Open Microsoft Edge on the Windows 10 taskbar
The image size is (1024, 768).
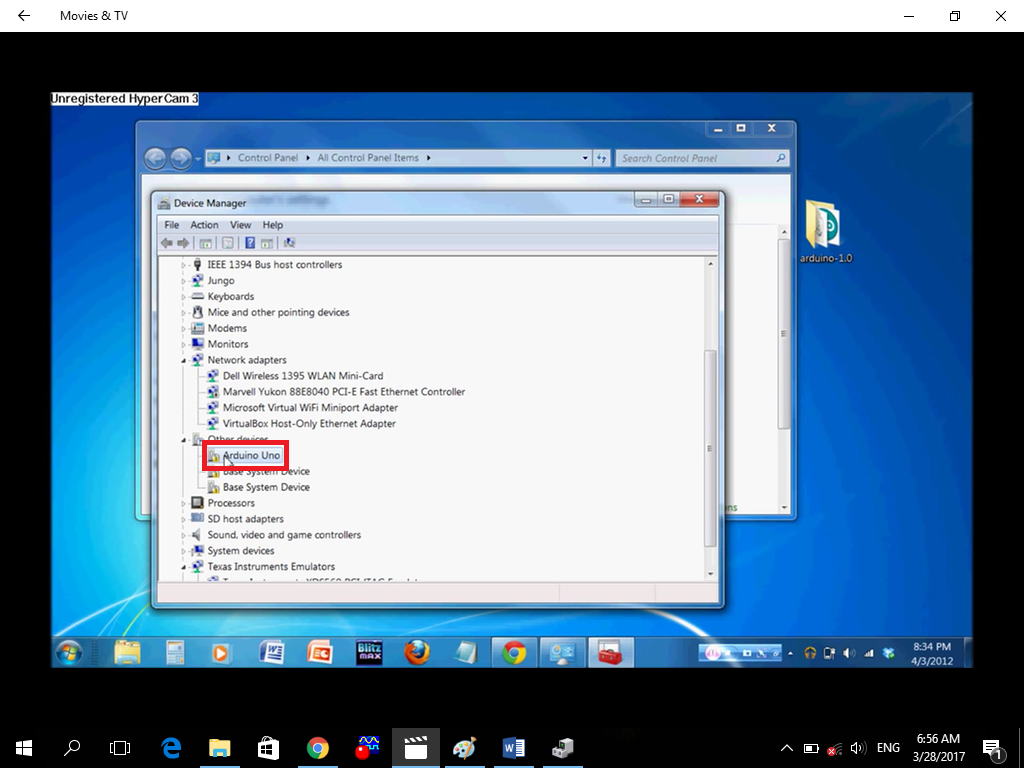pyautogui.click(x=171, y=748)
